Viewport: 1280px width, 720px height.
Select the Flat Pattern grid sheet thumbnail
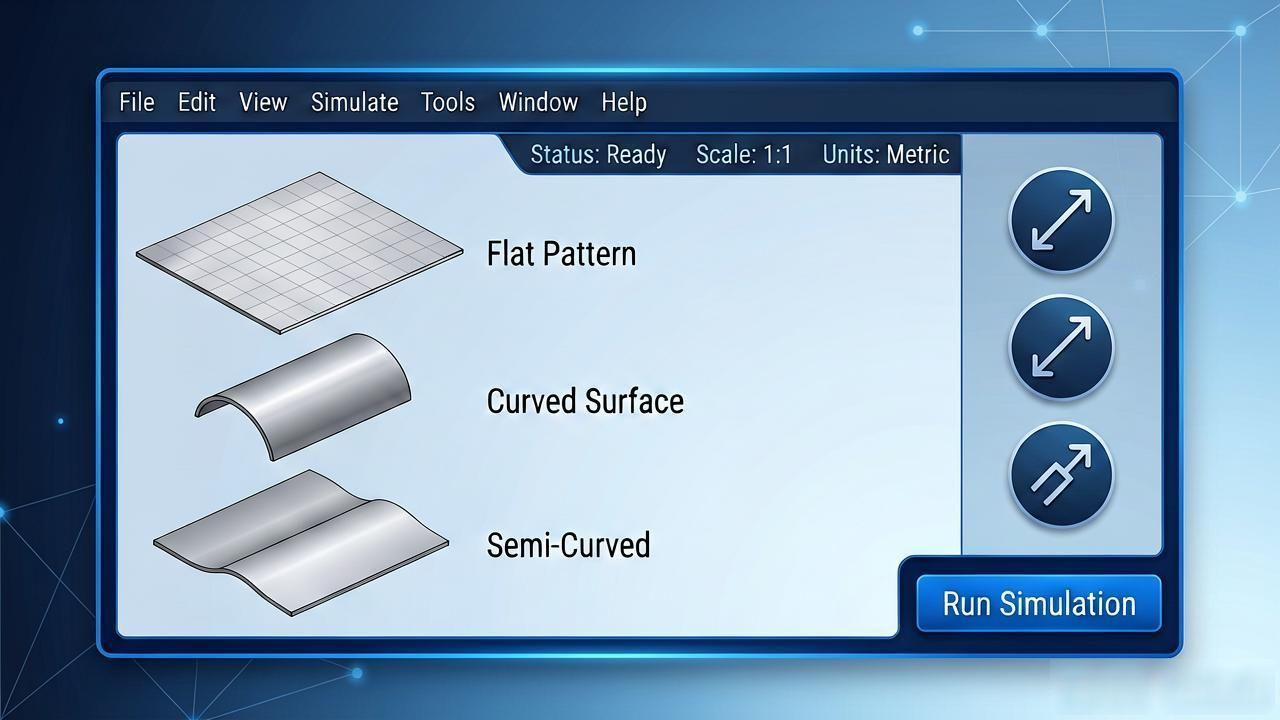299,252
